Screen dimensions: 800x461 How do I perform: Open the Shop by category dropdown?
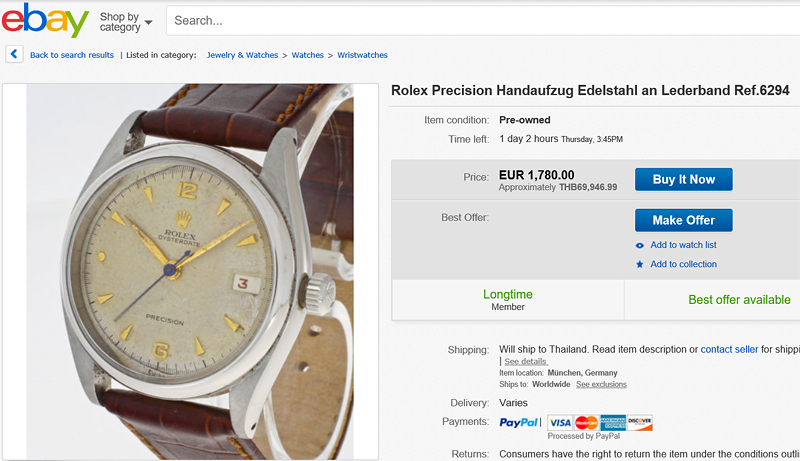[x=126, y=21]
